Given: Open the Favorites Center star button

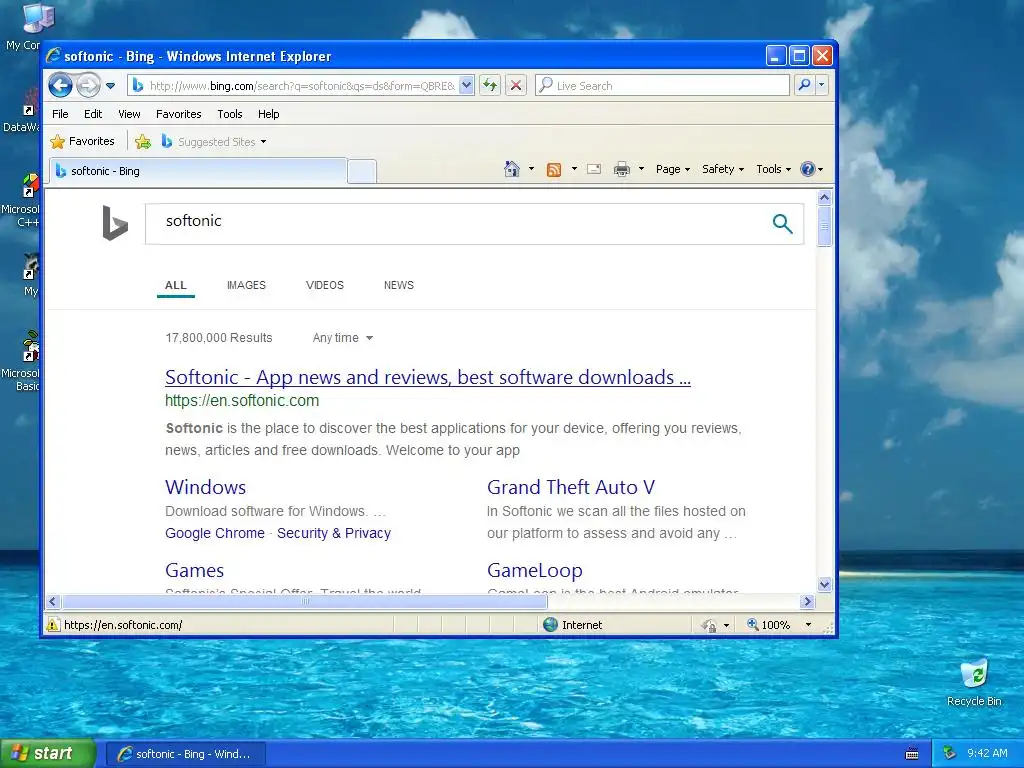Looking at the screenshot, I should (x=82, y=141).
